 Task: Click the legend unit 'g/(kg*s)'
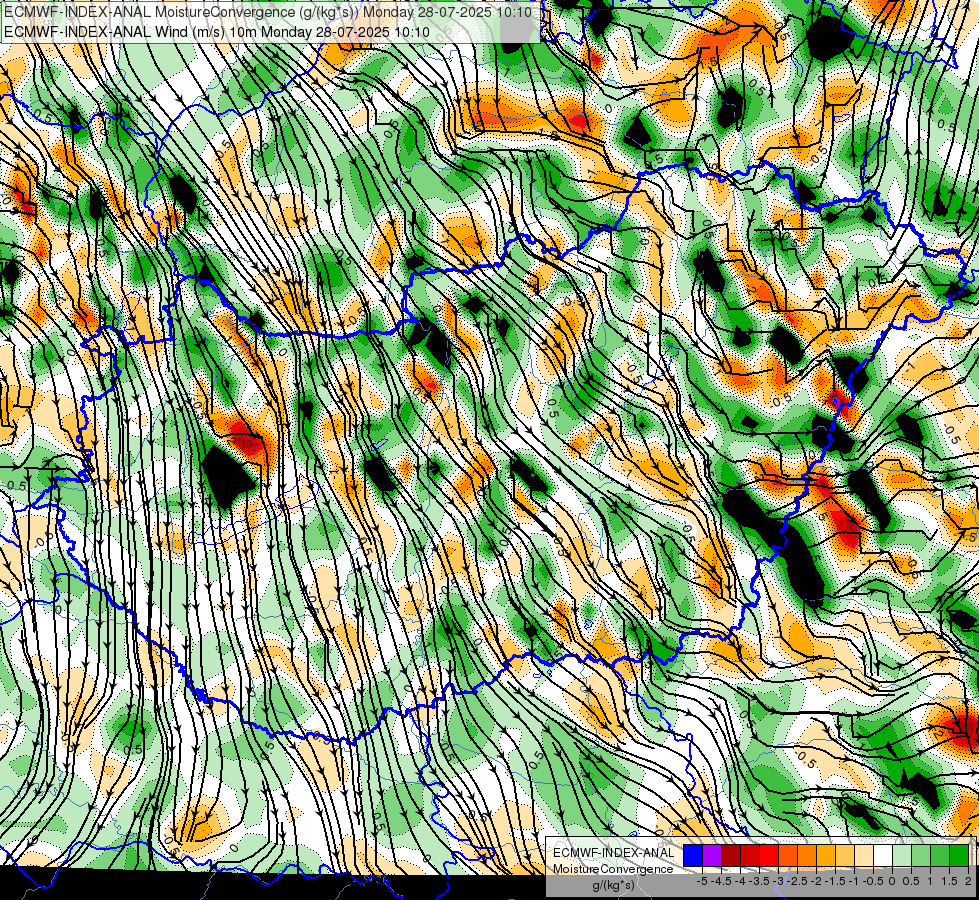[x=613, y=885]
